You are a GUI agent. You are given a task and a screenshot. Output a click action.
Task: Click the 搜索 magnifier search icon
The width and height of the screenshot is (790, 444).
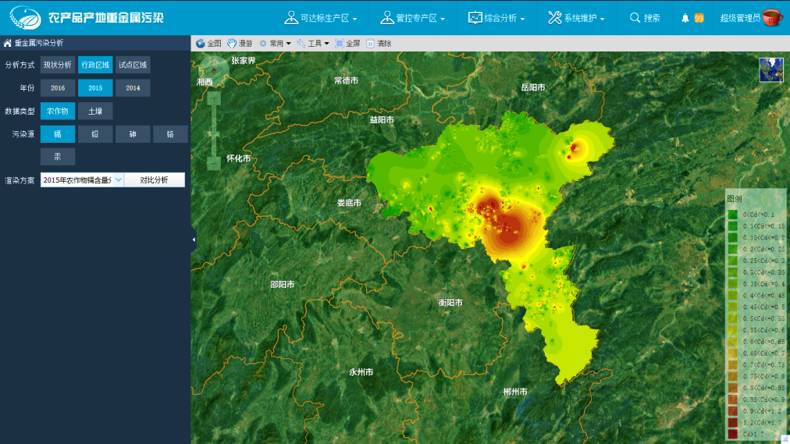(x=635, y=18)
